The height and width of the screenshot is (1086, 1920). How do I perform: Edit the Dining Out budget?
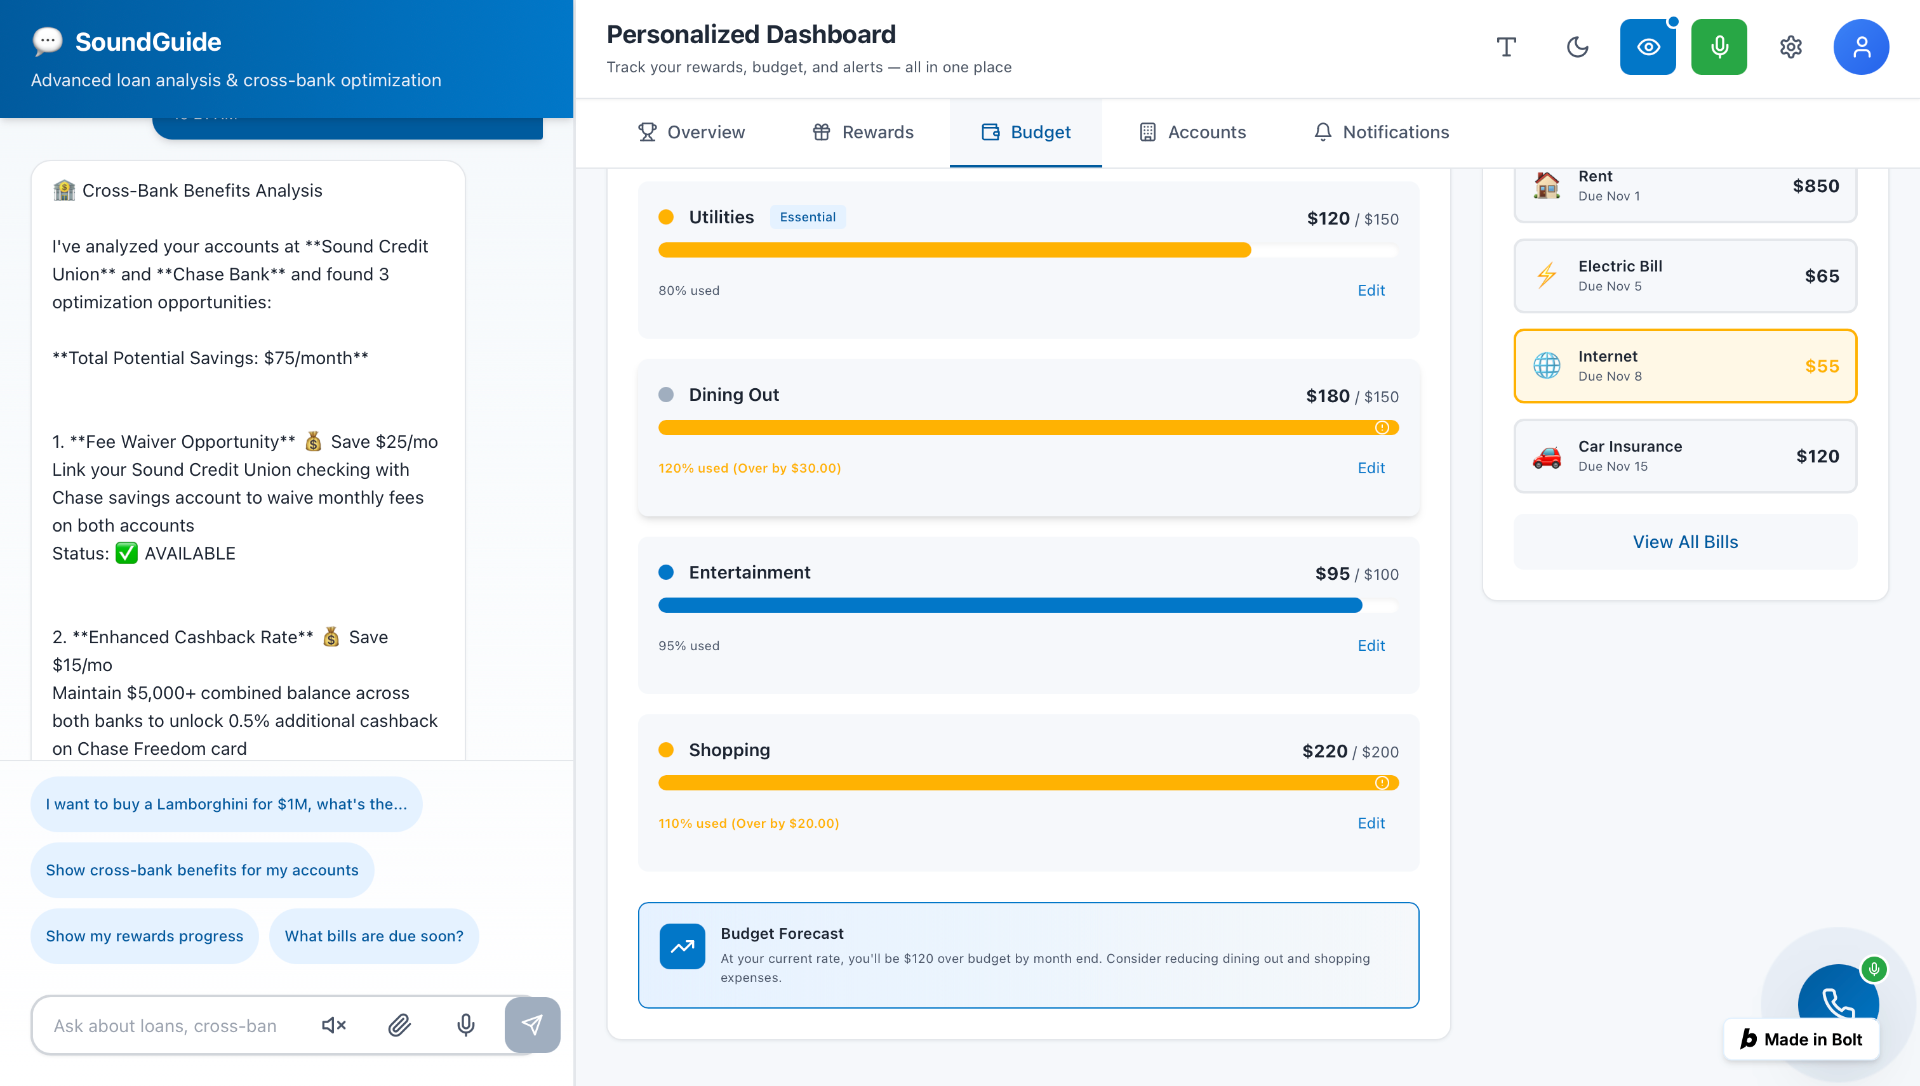tap(1371, 467)
